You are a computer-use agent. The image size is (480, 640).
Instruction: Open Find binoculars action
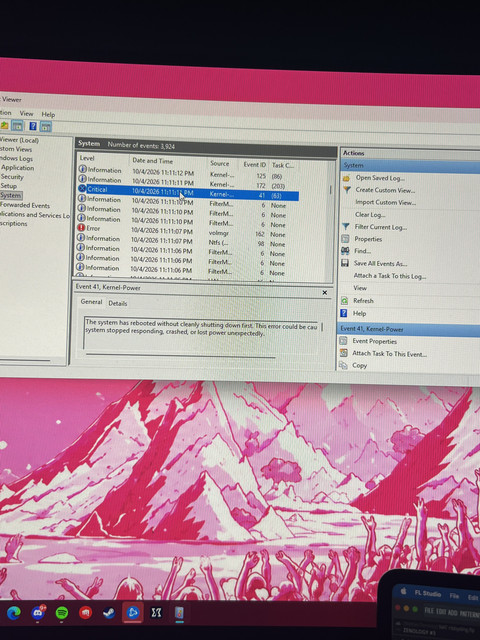click(345, 251)
